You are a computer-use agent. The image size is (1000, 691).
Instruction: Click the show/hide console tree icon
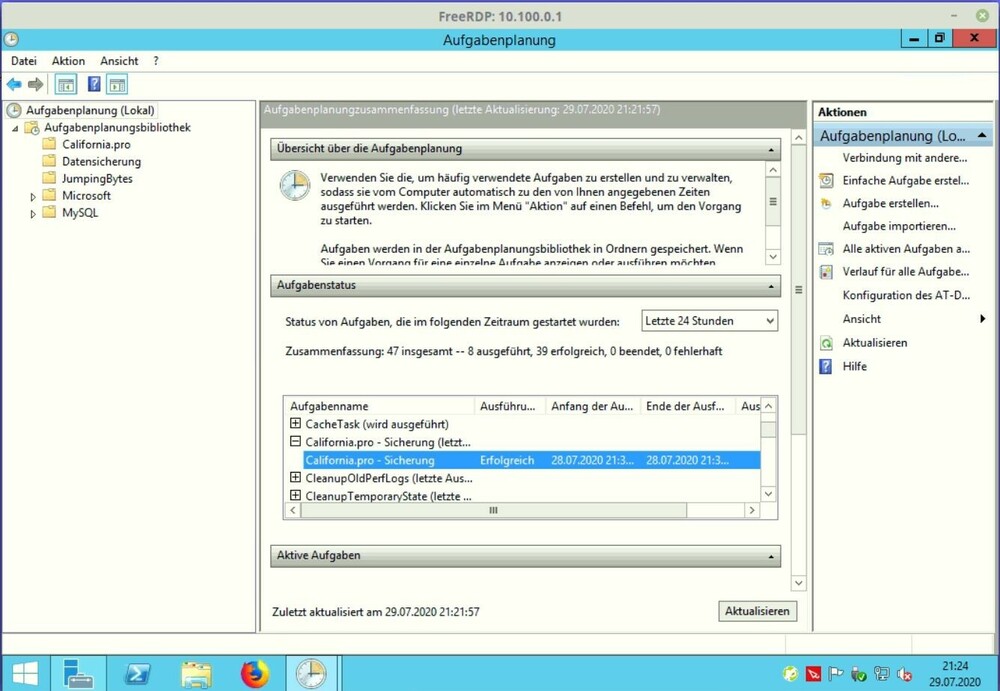(66, 85)
